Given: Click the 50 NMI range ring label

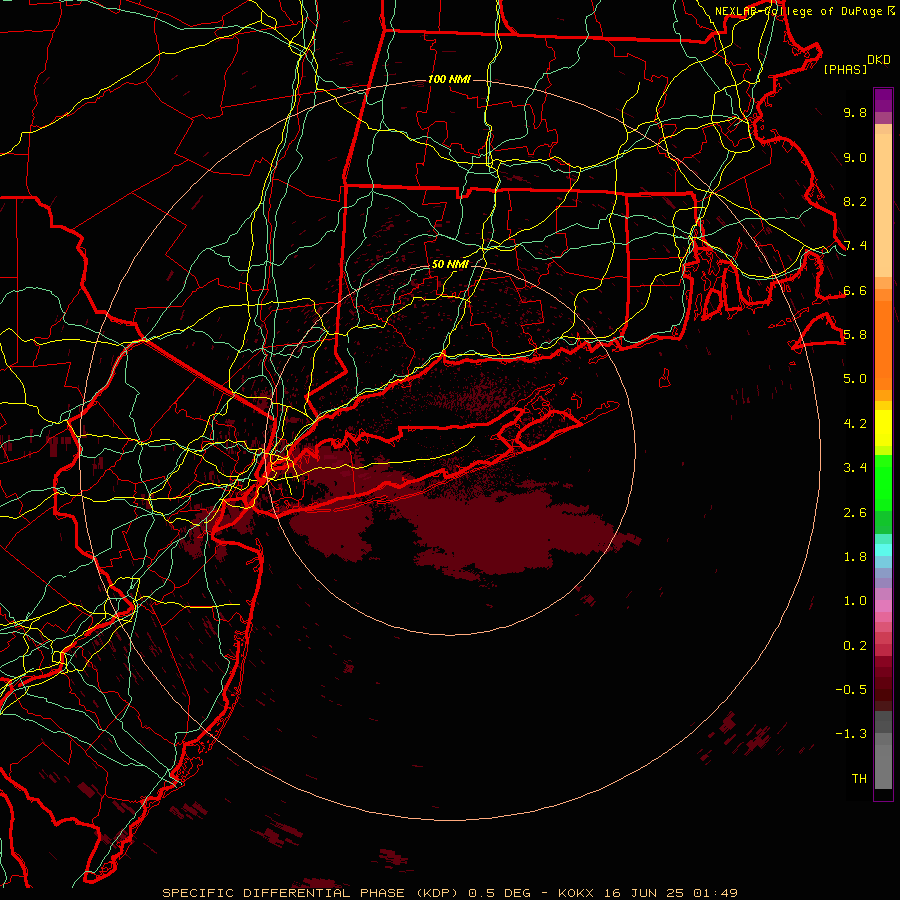Looking at the screenshot, I should pyautogui.click(x=450, y=264).
